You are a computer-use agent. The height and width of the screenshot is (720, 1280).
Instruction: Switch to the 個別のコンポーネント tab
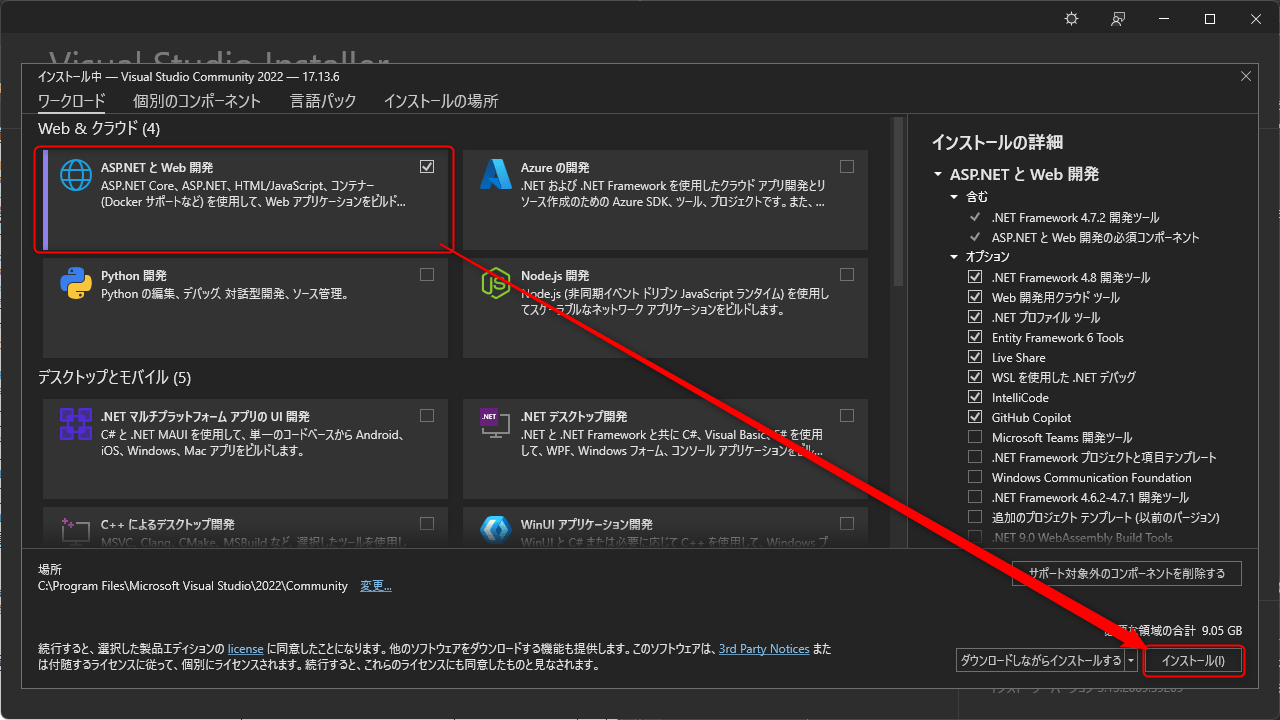[x=197, y=100]
